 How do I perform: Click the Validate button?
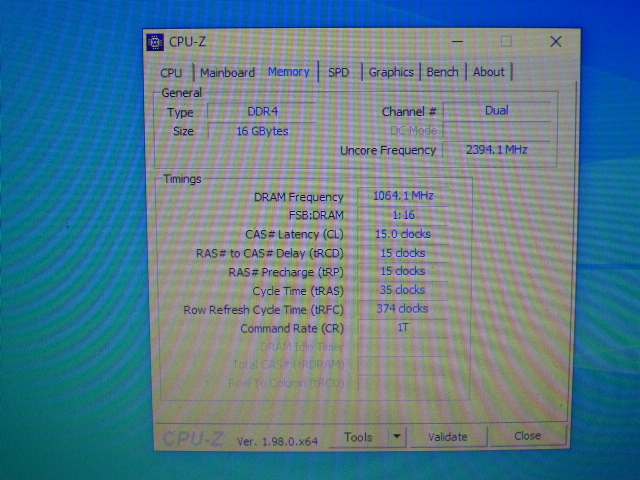448,437
